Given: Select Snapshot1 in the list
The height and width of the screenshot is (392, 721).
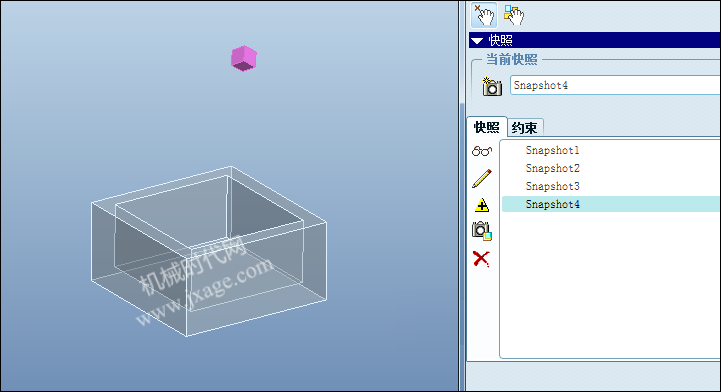Looking at the screenshot, I should point(552,150).
